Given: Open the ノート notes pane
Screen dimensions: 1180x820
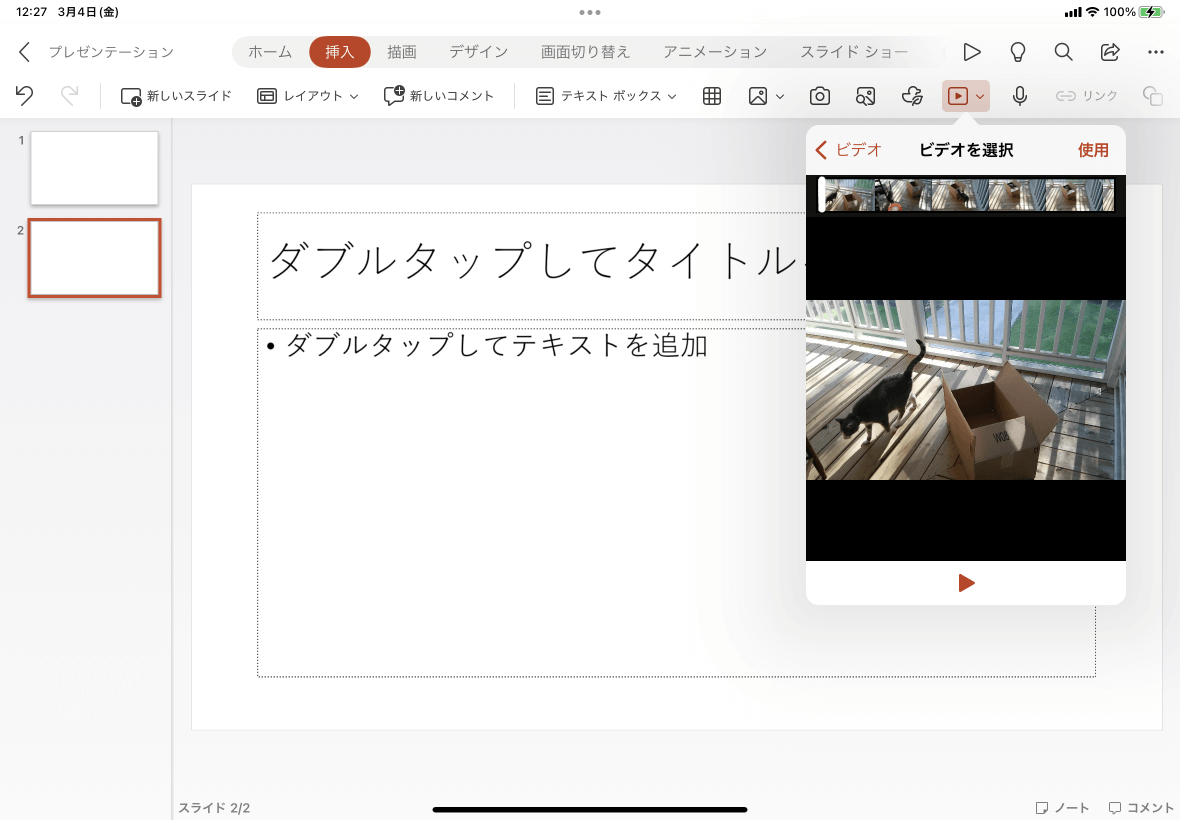Looking at the screenshot, I should [x=1062, y=807].
